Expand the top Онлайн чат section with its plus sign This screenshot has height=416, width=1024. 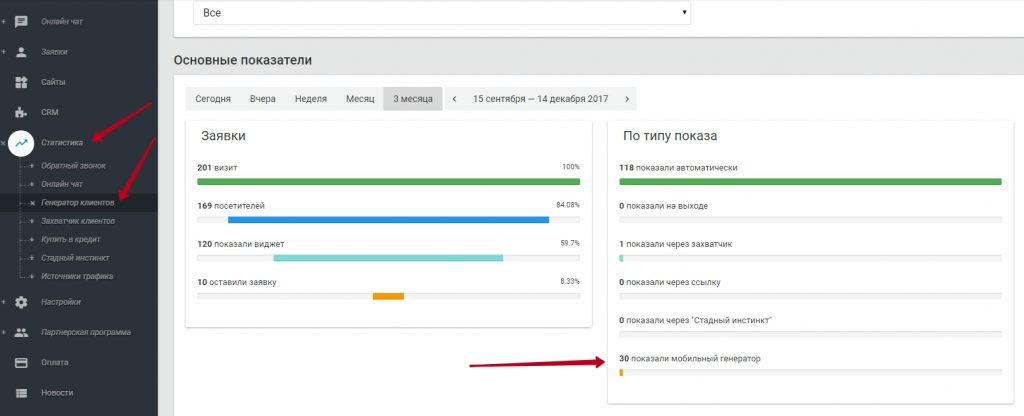coord(3,22)
